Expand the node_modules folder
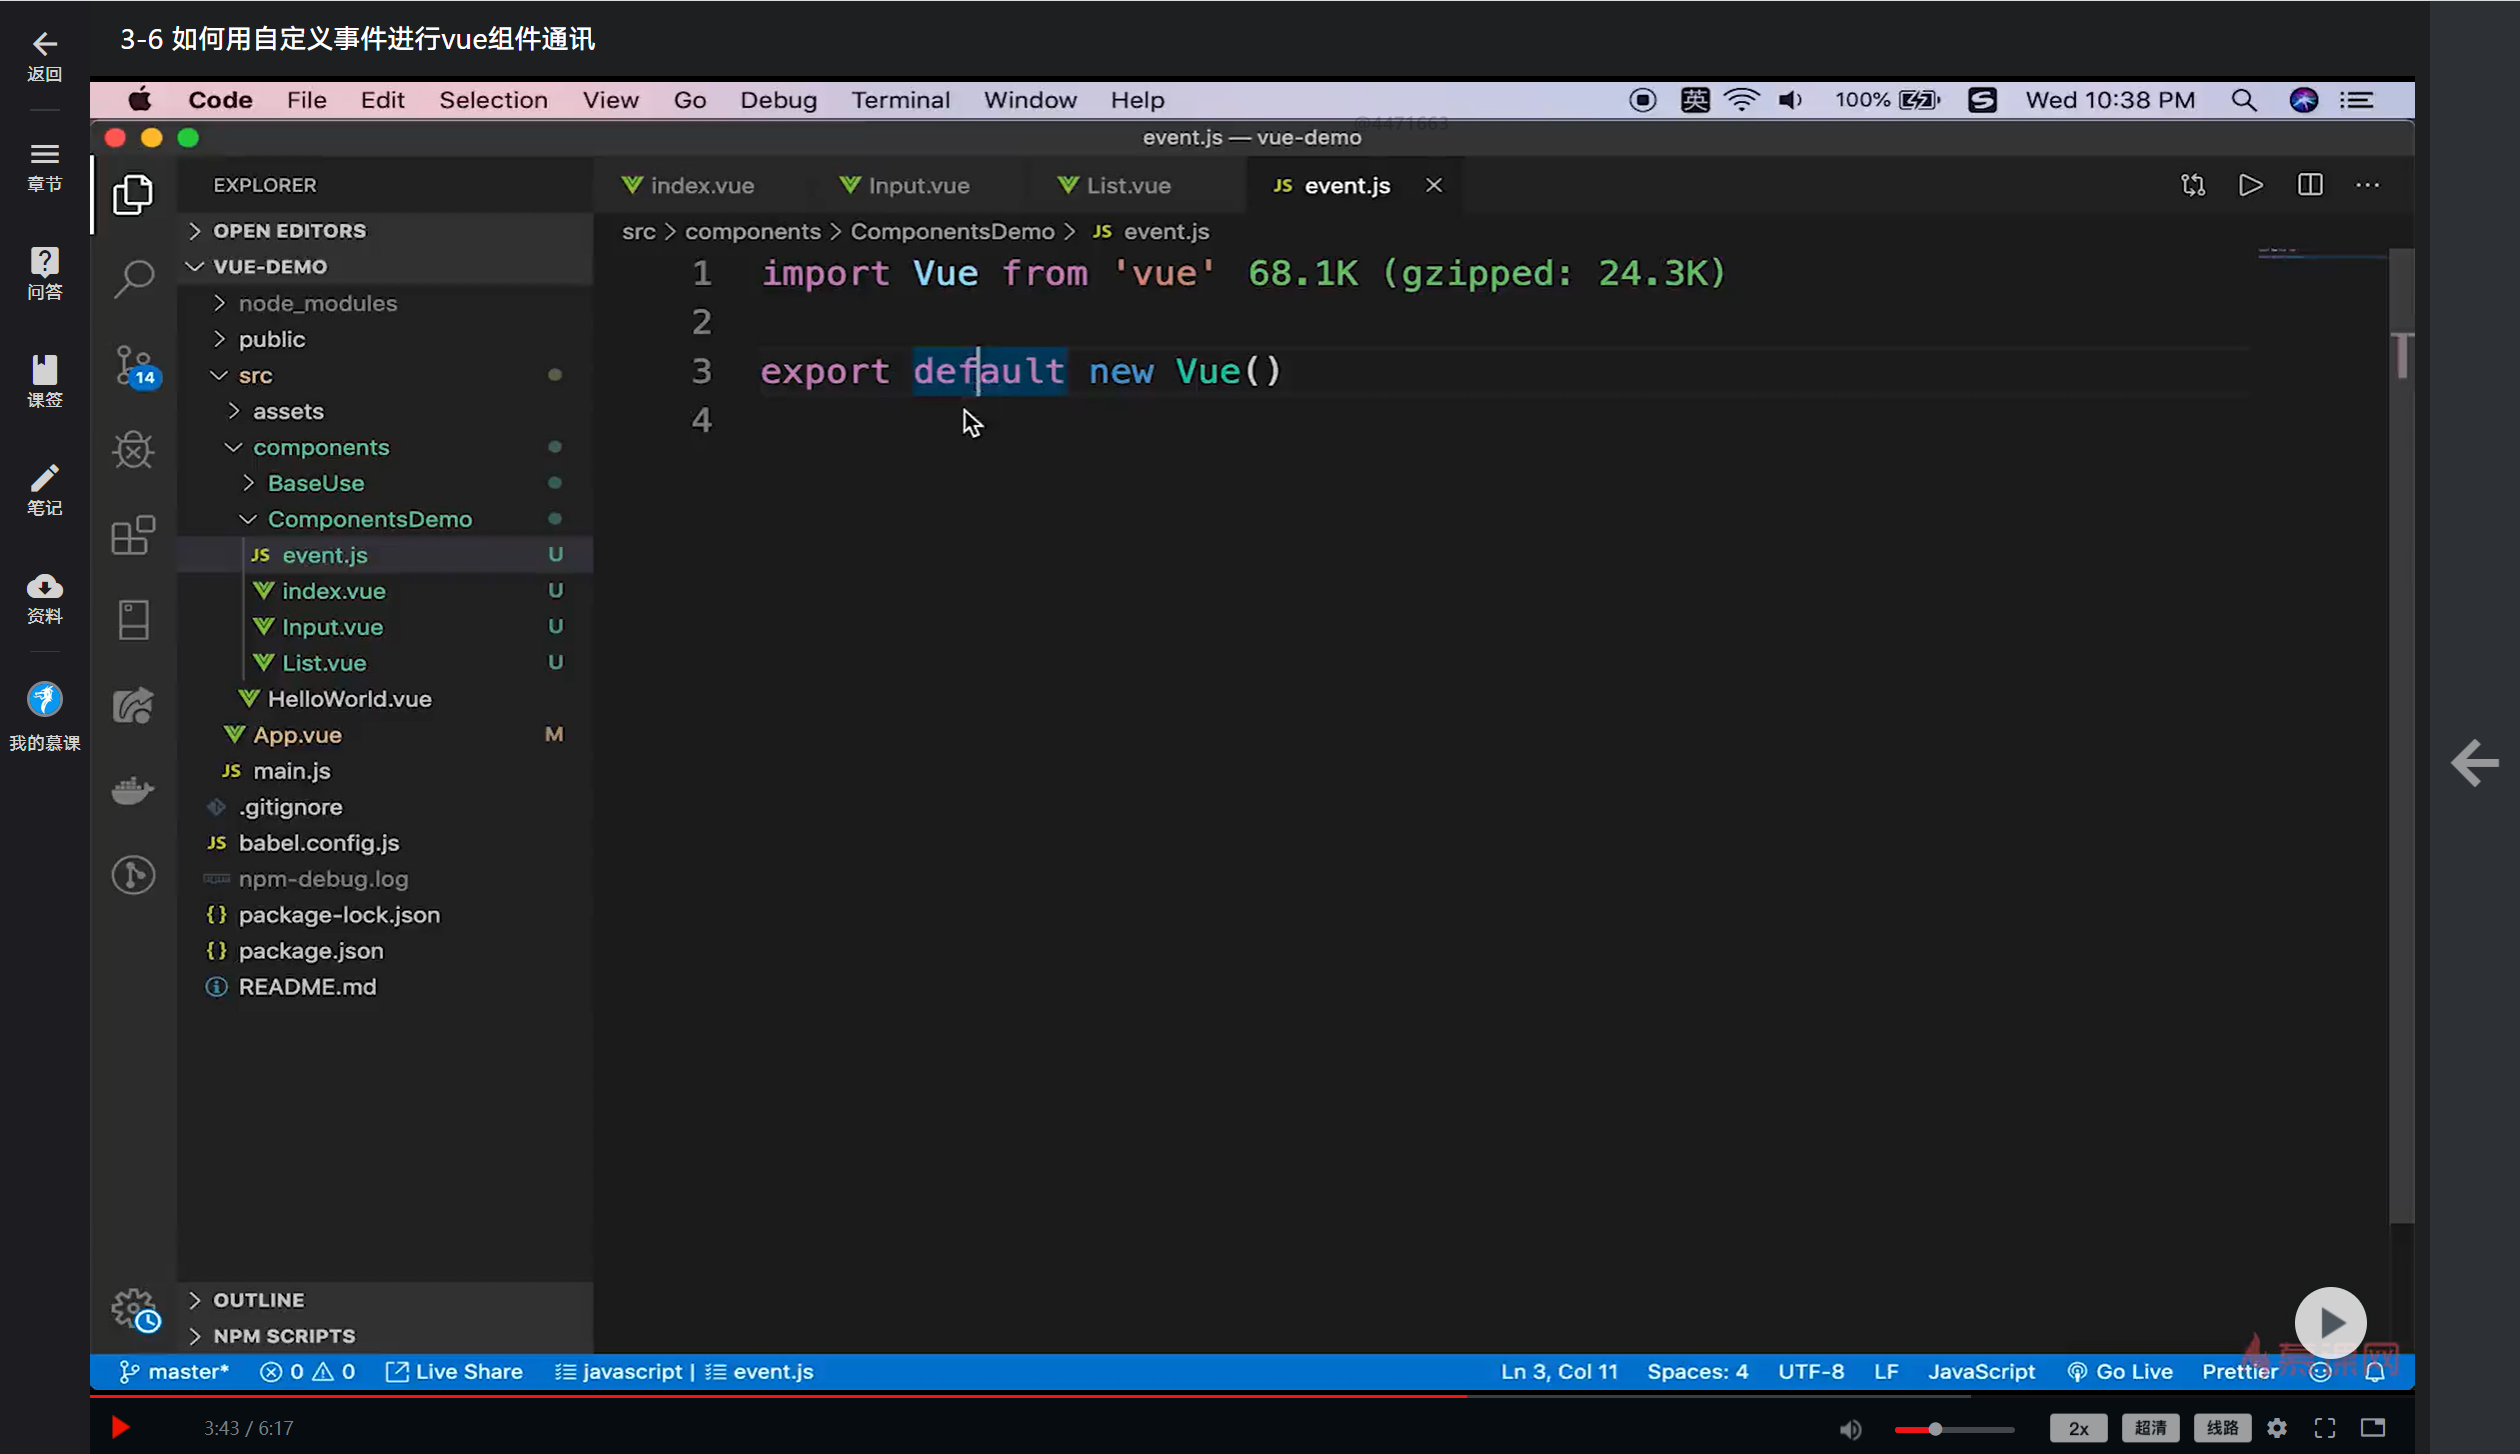Screen dimensions: 2520x1454 pyautogui.click(x=317, y=303)
